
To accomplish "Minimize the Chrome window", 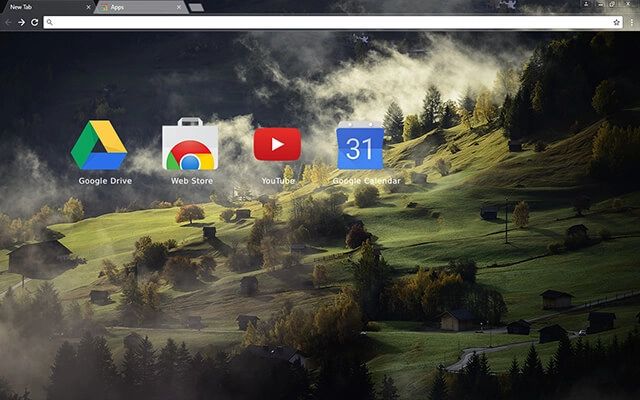I will coord(600,4).
